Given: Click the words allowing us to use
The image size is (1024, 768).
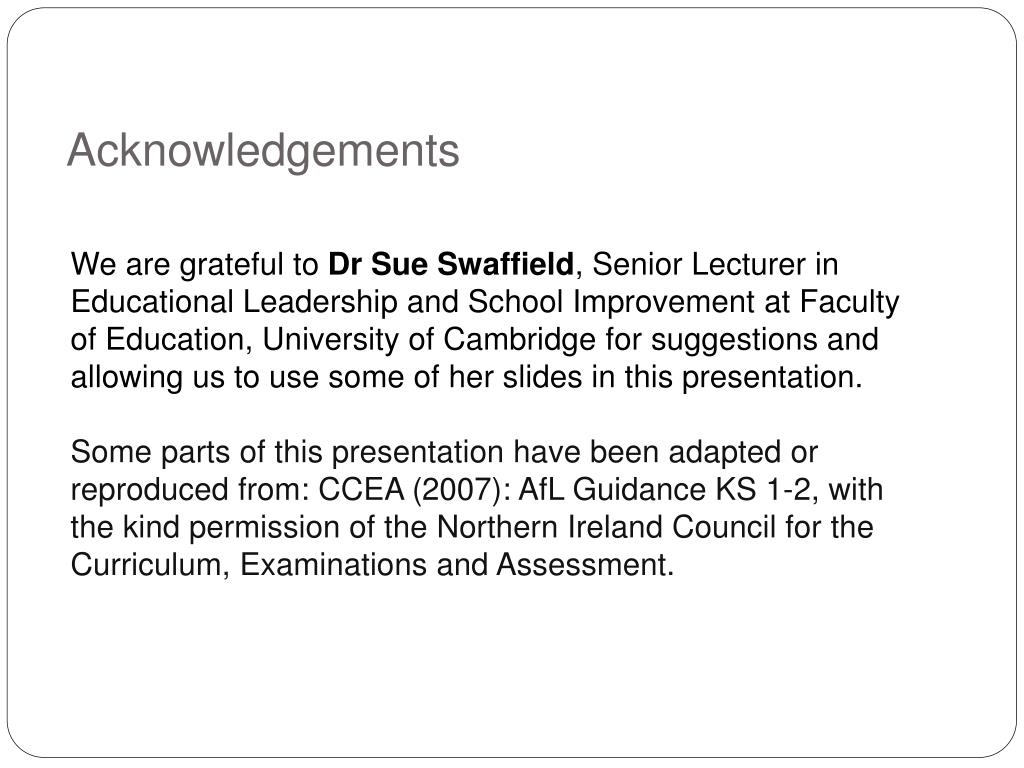Looking at the screenshot, I should tap(195, 377).
